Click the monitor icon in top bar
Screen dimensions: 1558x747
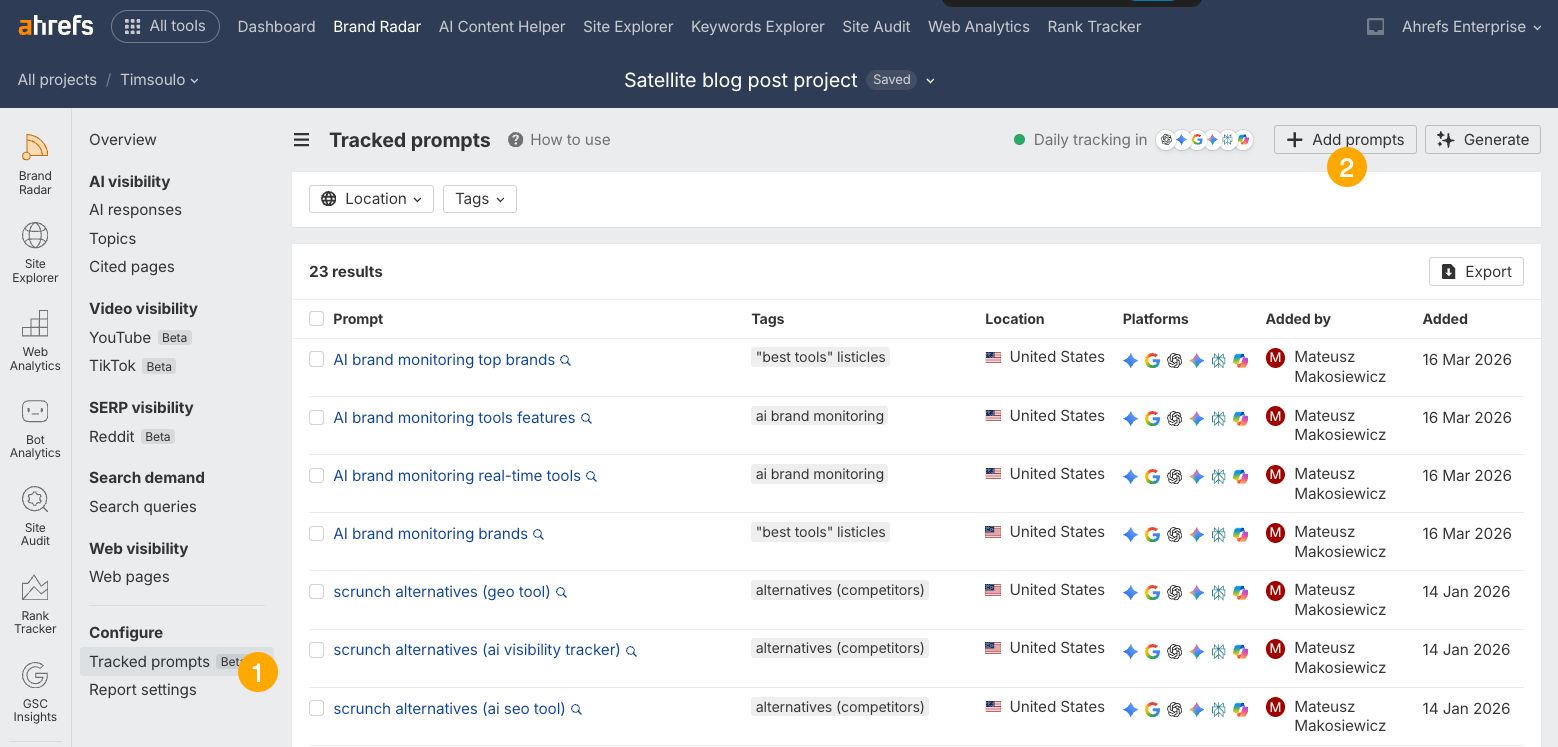[x=1376, y=27]
